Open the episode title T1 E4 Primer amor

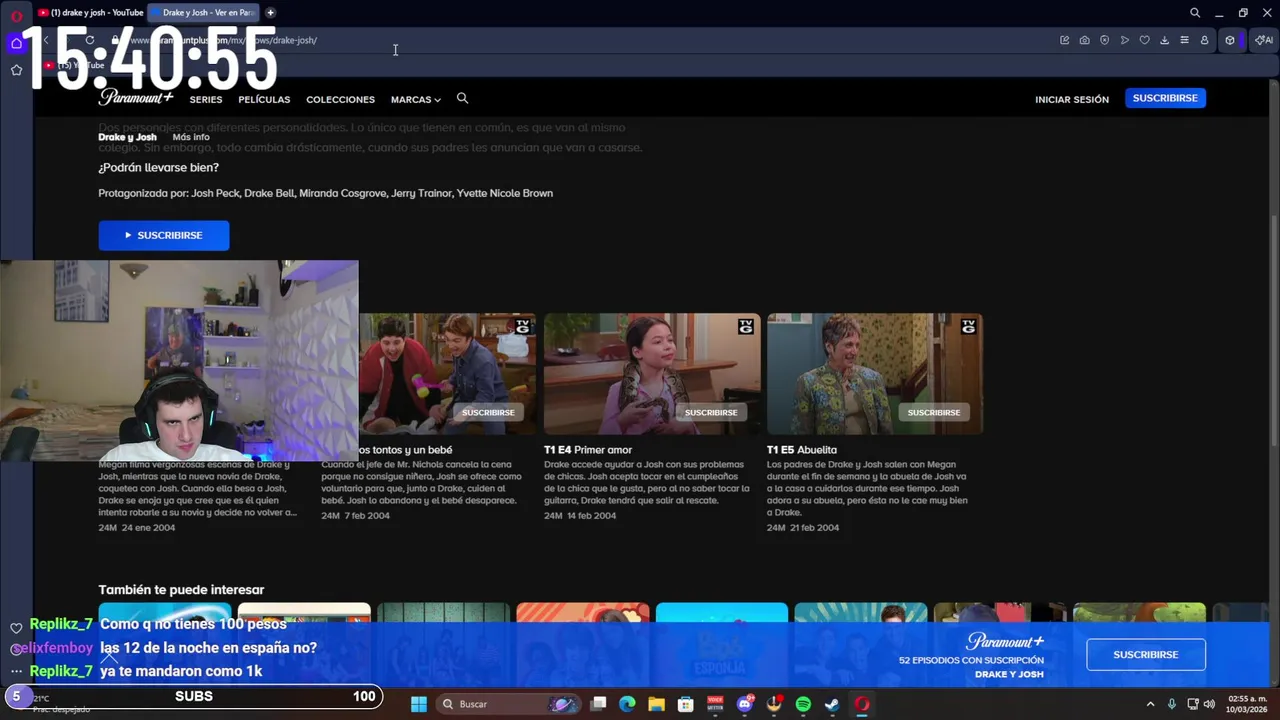pyautogui.click(x=588, y=450)
